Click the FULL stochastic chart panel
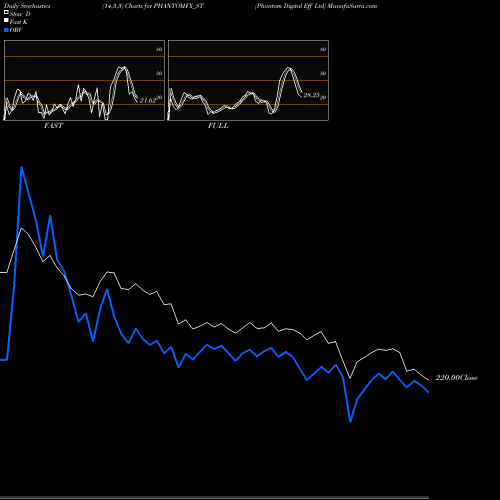Image resolution: width=500 pixels, height=500 pixels. tap(248, 80)
